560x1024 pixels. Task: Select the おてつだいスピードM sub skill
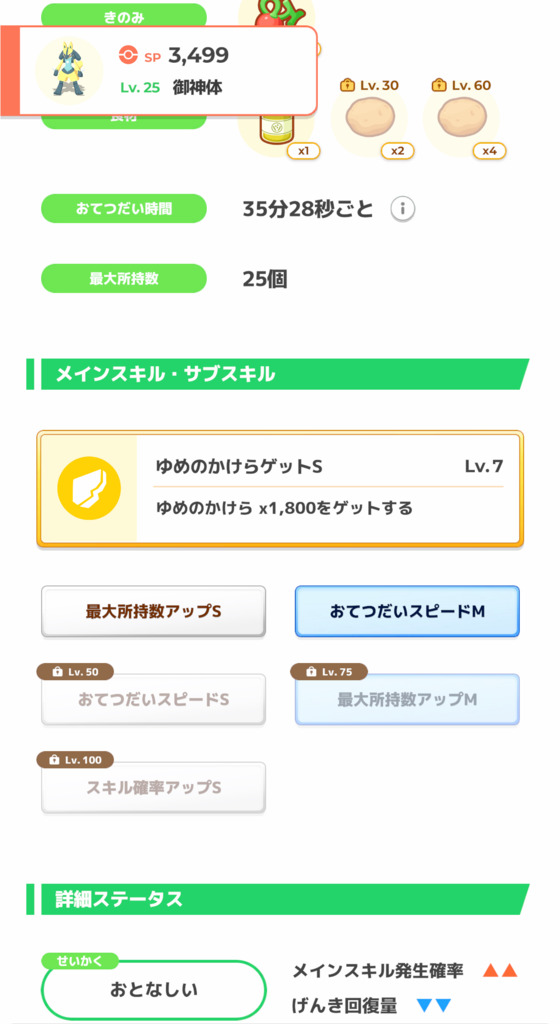pyautogui.click(x=407, y=611)
